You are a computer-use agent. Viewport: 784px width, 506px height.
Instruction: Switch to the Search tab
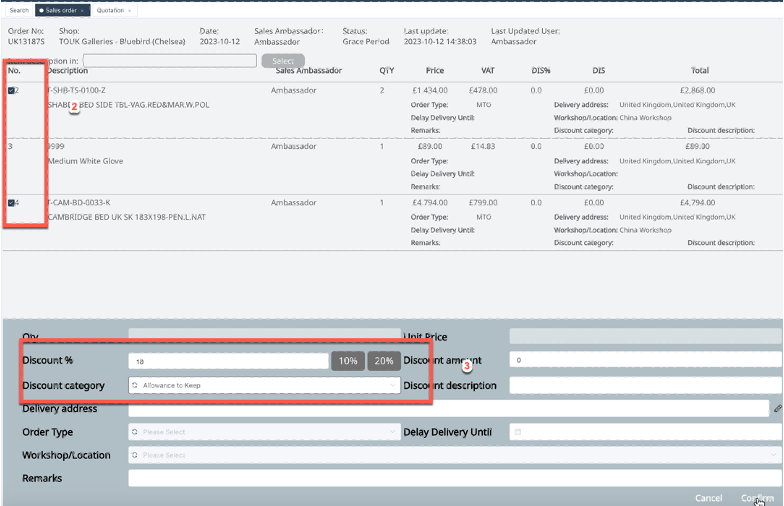18,10
